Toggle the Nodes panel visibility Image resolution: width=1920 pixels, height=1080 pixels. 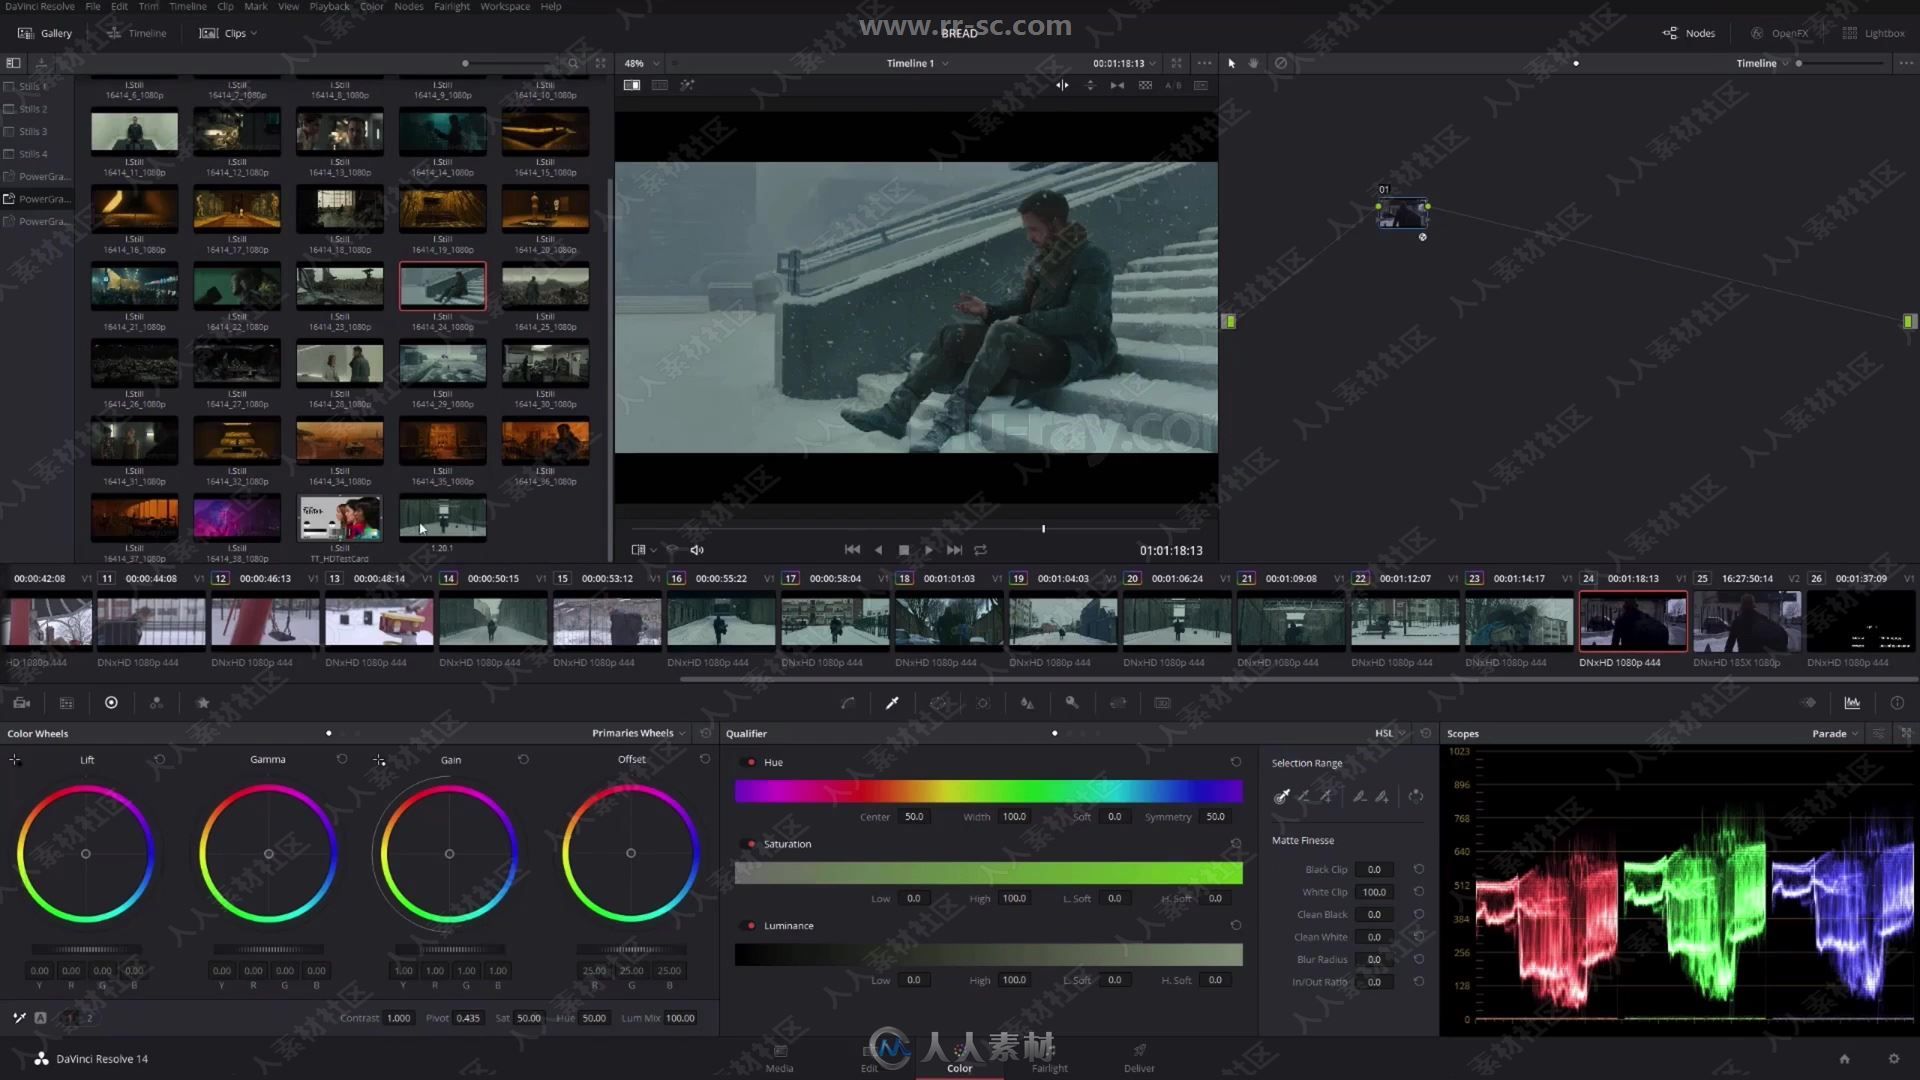pyautogui.click(x=1689, y=33)
